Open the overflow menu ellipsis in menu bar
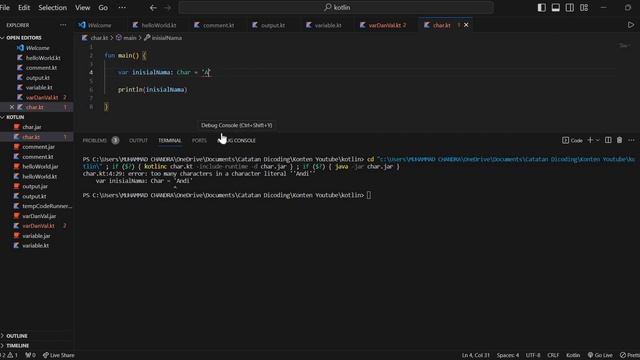Screen dimensions: 640x360 tap(122, 7)
